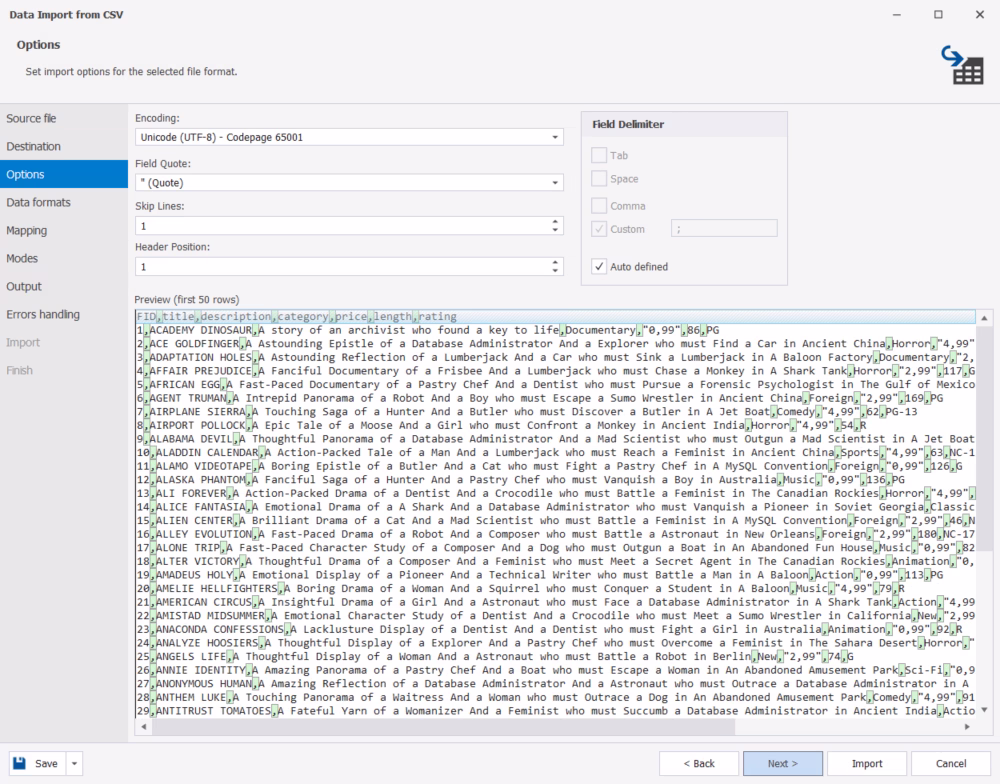The width and height of the screenshot is (1000, 784).
Task: Click the Import button
Action: pos(867,764)
